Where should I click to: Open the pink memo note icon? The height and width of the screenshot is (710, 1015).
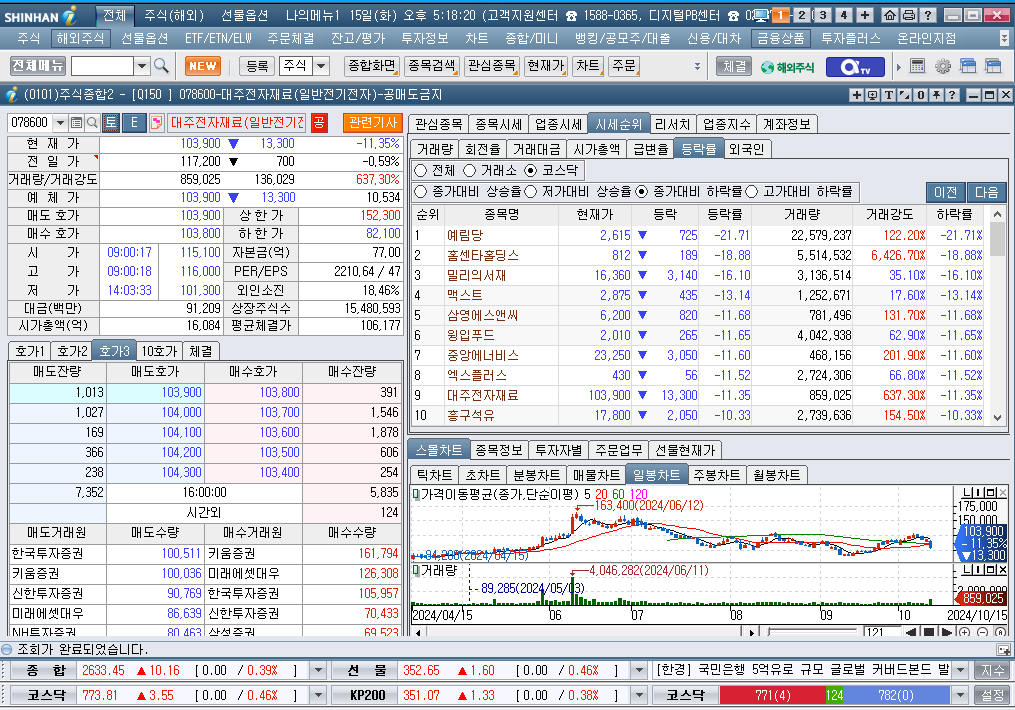click(156, 122)
